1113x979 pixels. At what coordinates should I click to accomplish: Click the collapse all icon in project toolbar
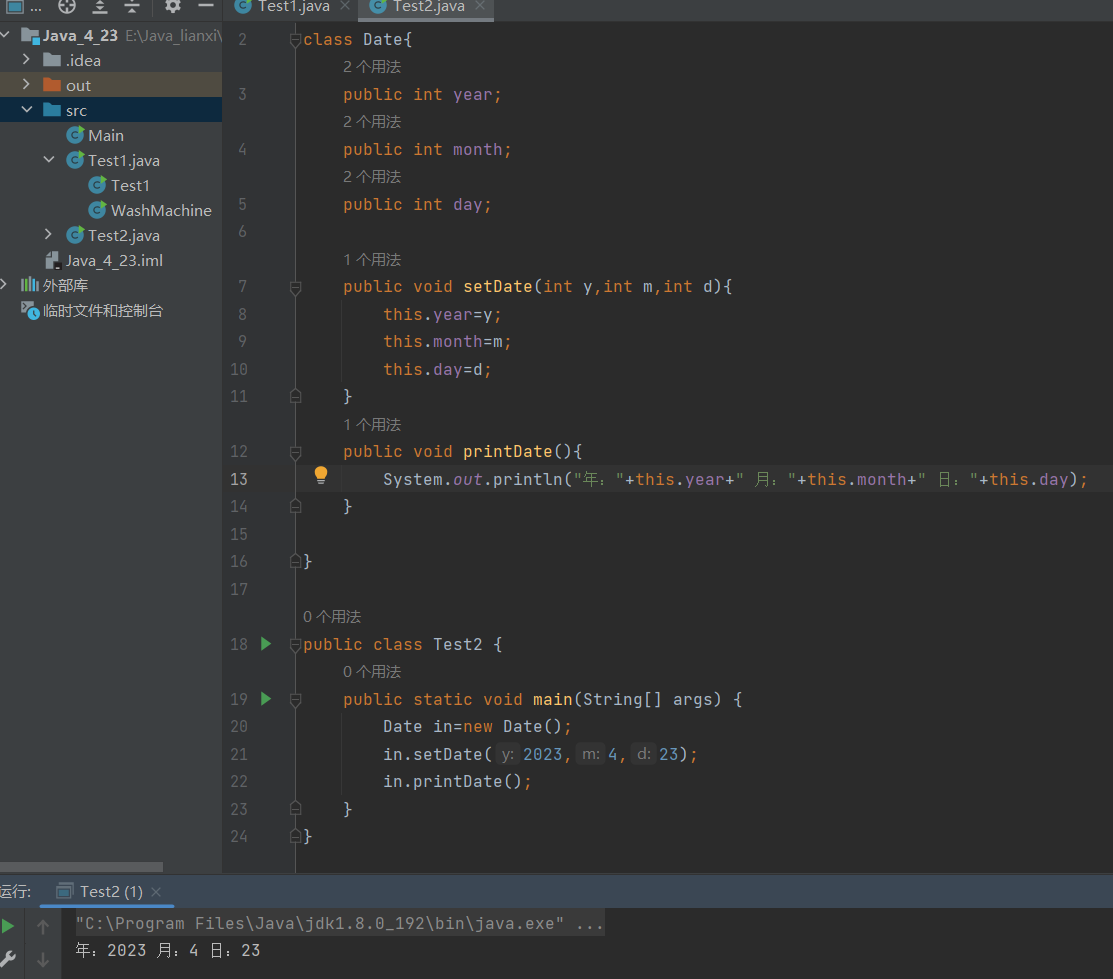[x=132, y=6]
